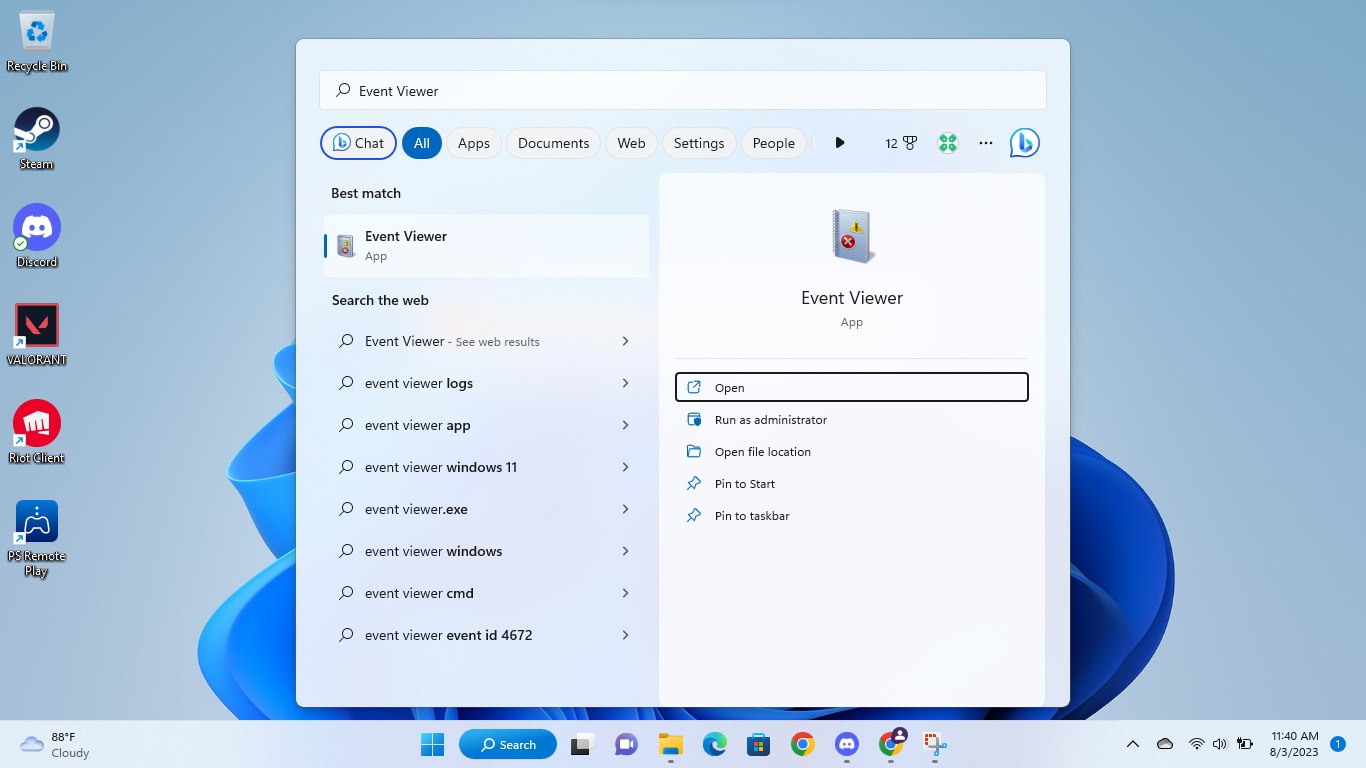This screenshot has height=768, width=1366.
Task: Show hidden icons in system tray
Action: tap(1133, 744)
